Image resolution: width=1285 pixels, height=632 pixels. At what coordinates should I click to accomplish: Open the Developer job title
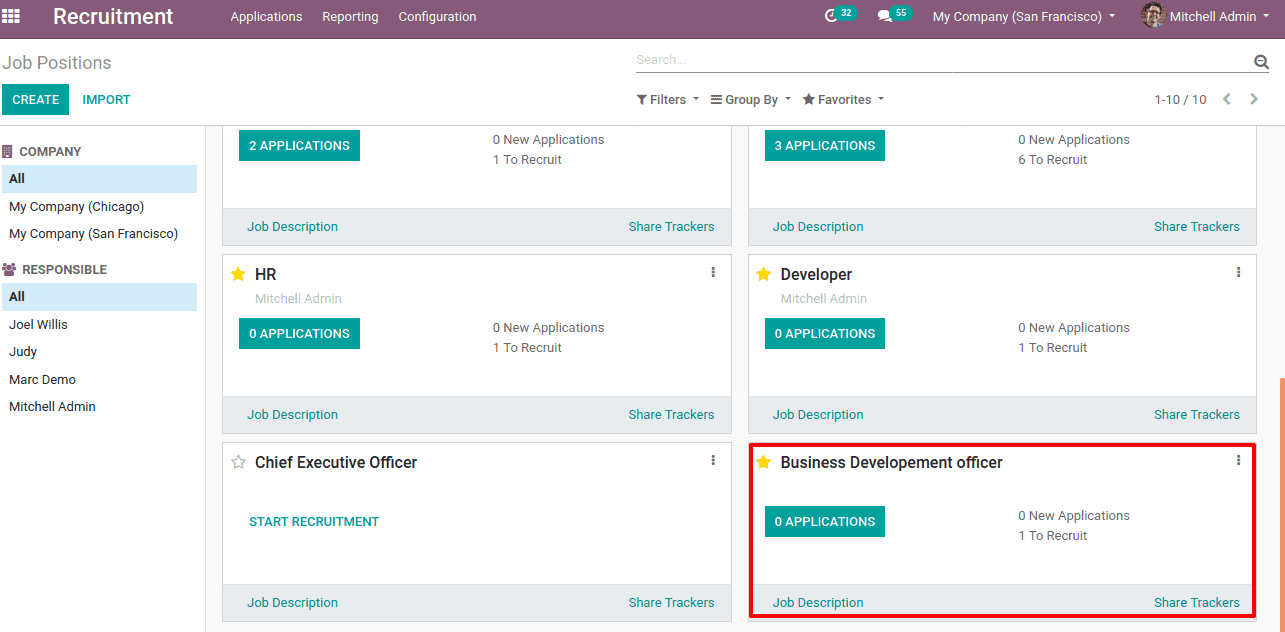click(816, 274)
